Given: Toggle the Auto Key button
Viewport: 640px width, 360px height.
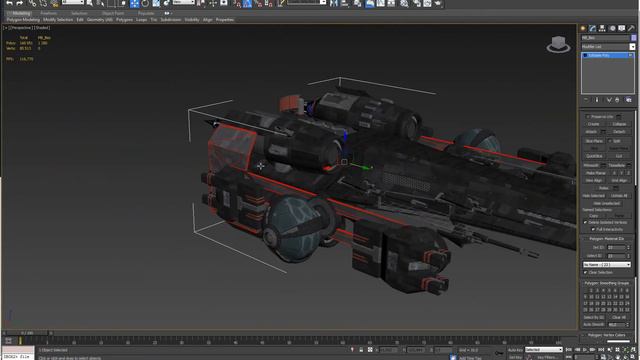Looking at the screenshot, I should tap(515, 350).
